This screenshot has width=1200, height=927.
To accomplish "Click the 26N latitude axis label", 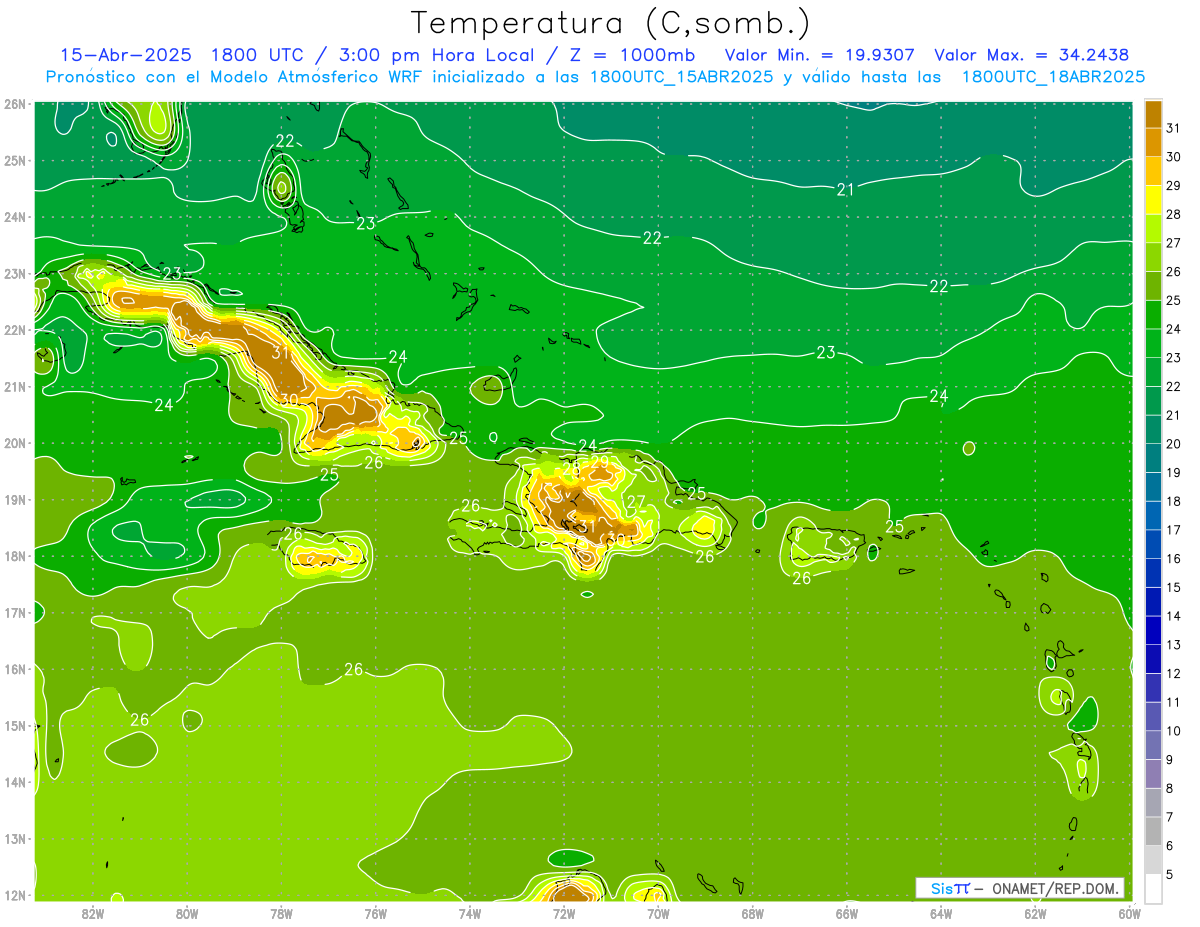I will click(x=15, y=104).
